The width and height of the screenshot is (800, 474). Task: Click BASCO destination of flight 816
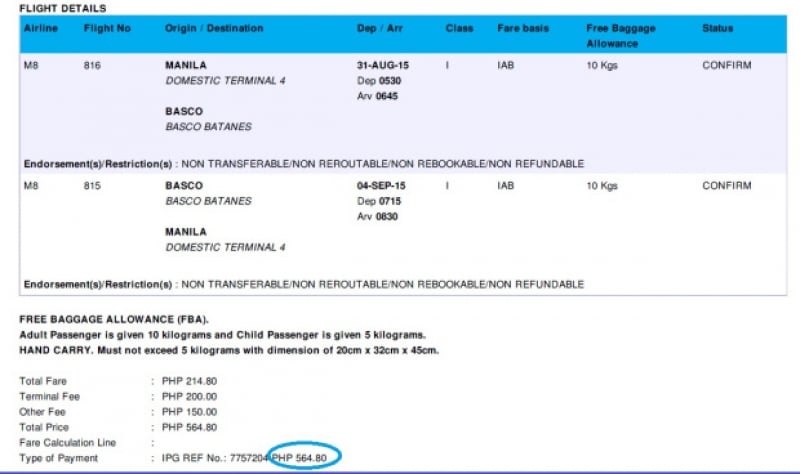click(x=184, y=111)
